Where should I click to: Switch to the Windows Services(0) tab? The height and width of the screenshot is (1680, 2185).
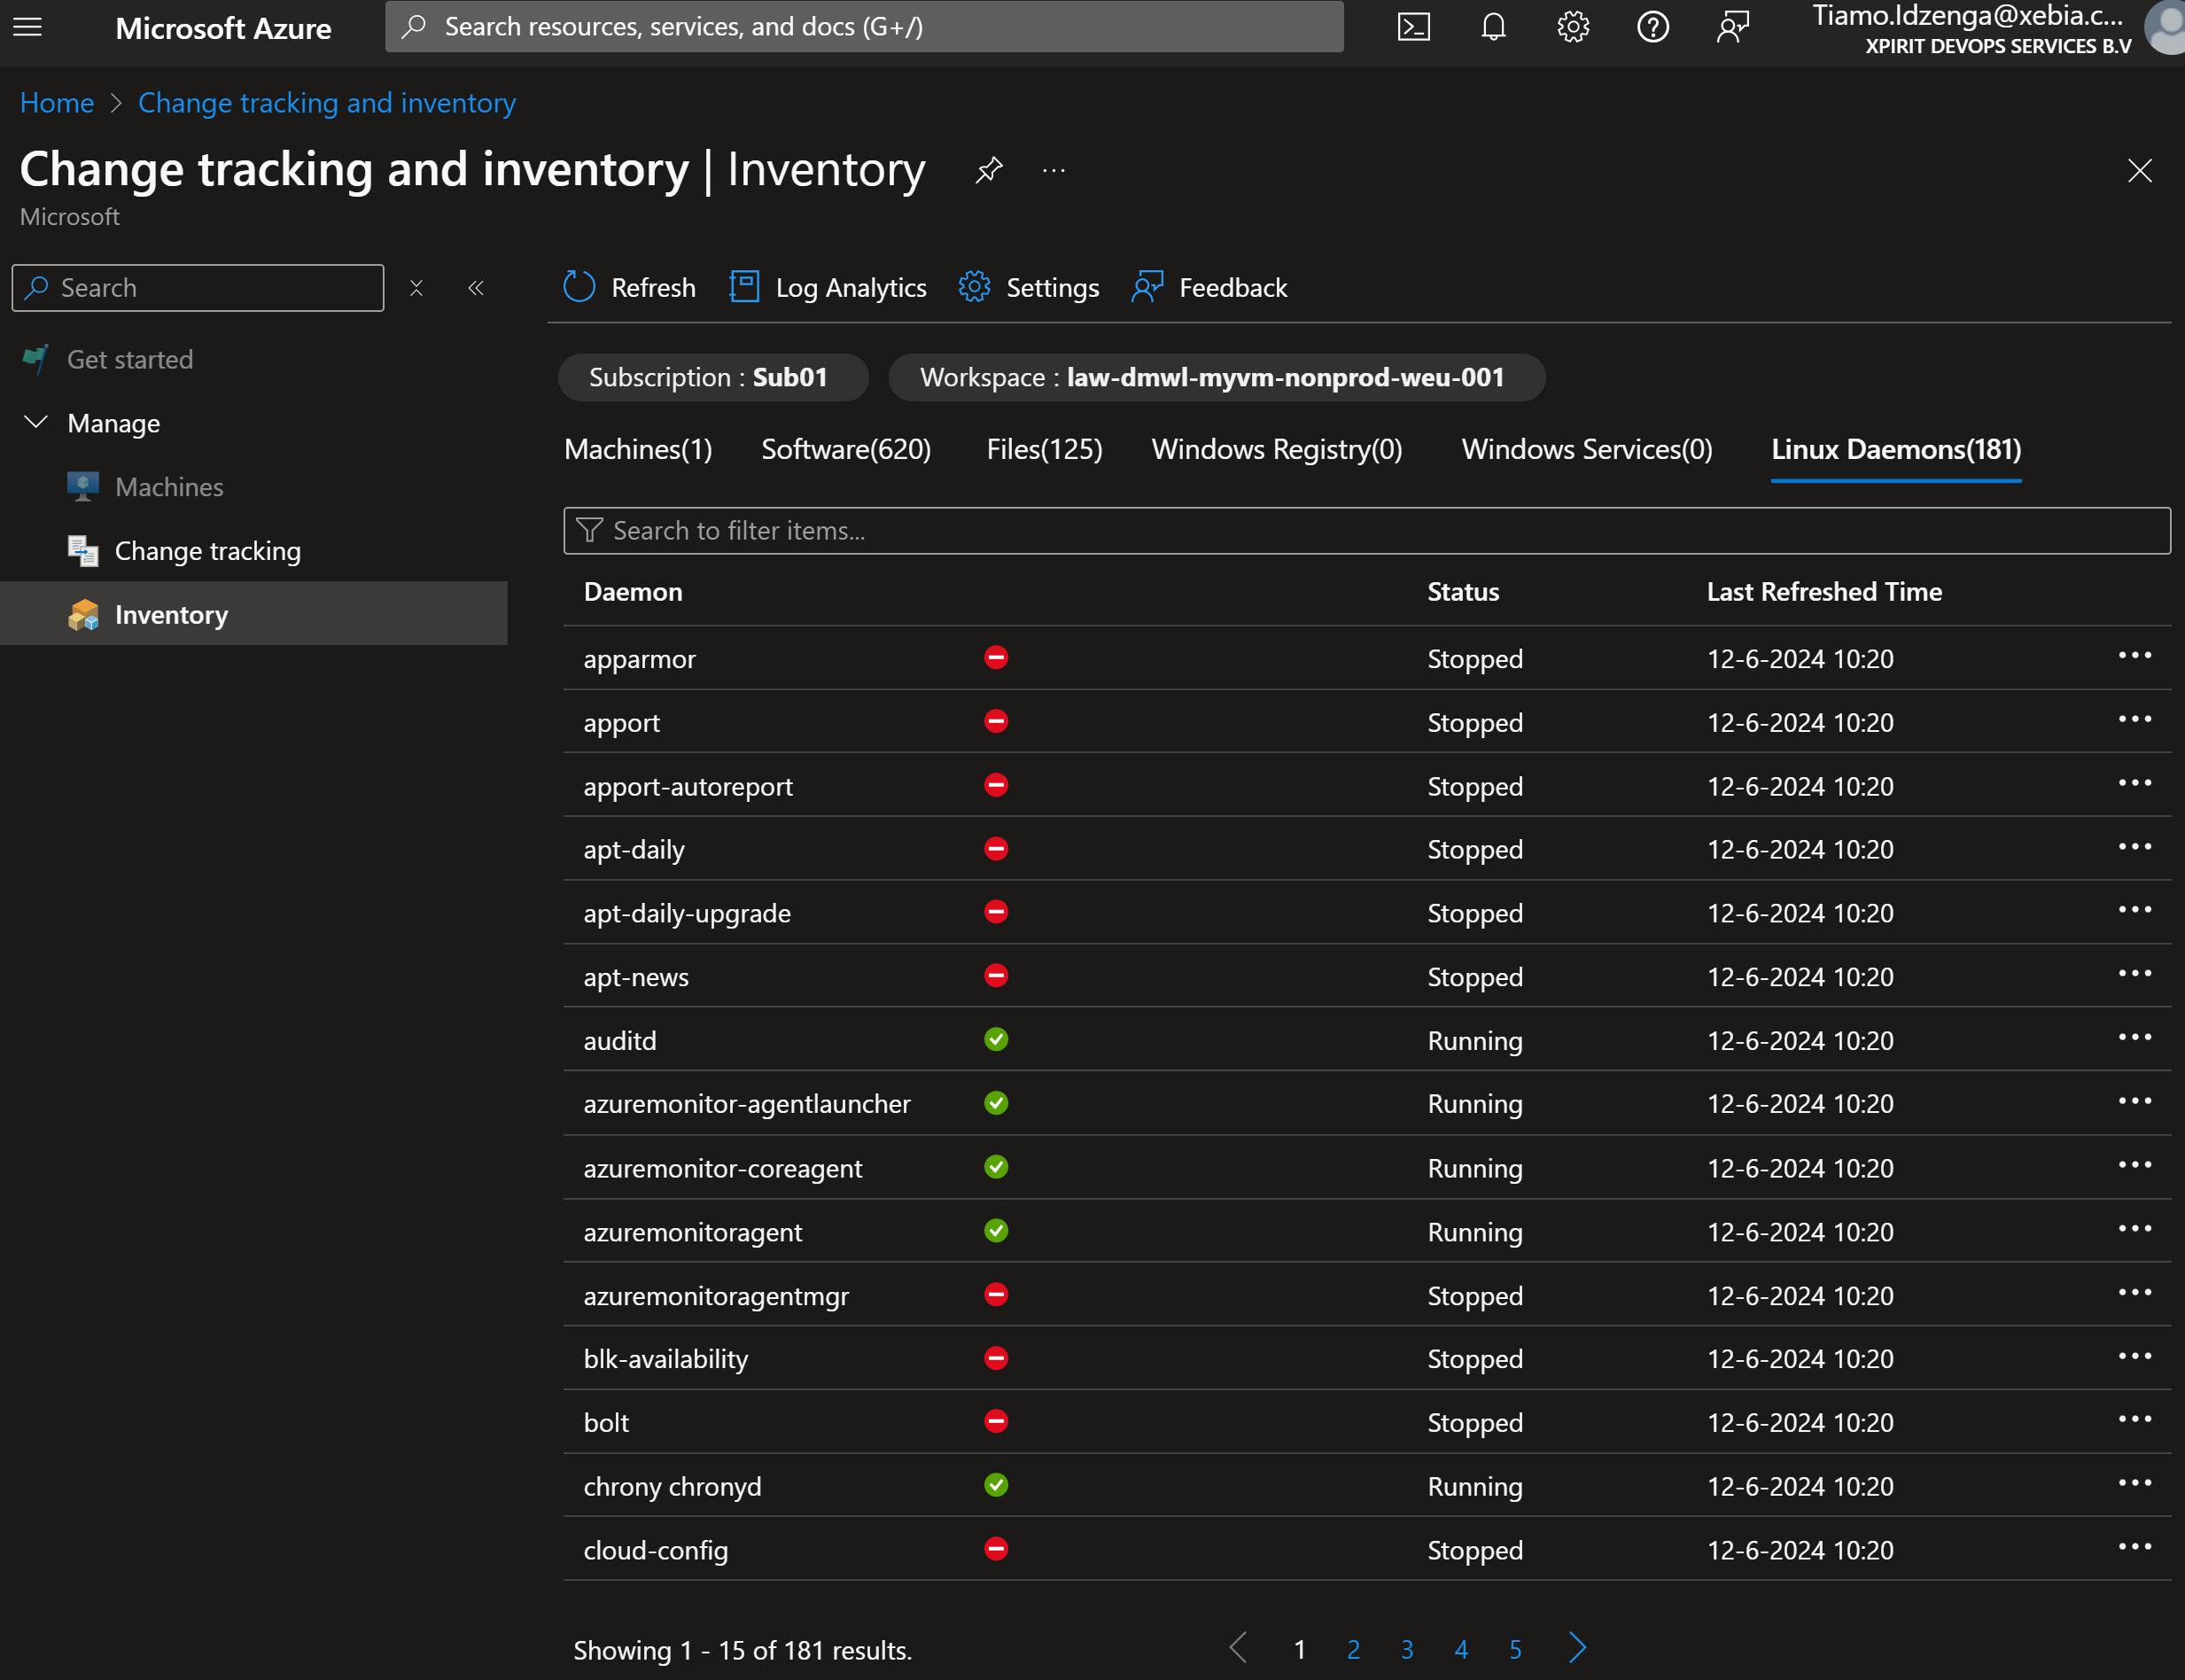click(x=1586, y=450)
